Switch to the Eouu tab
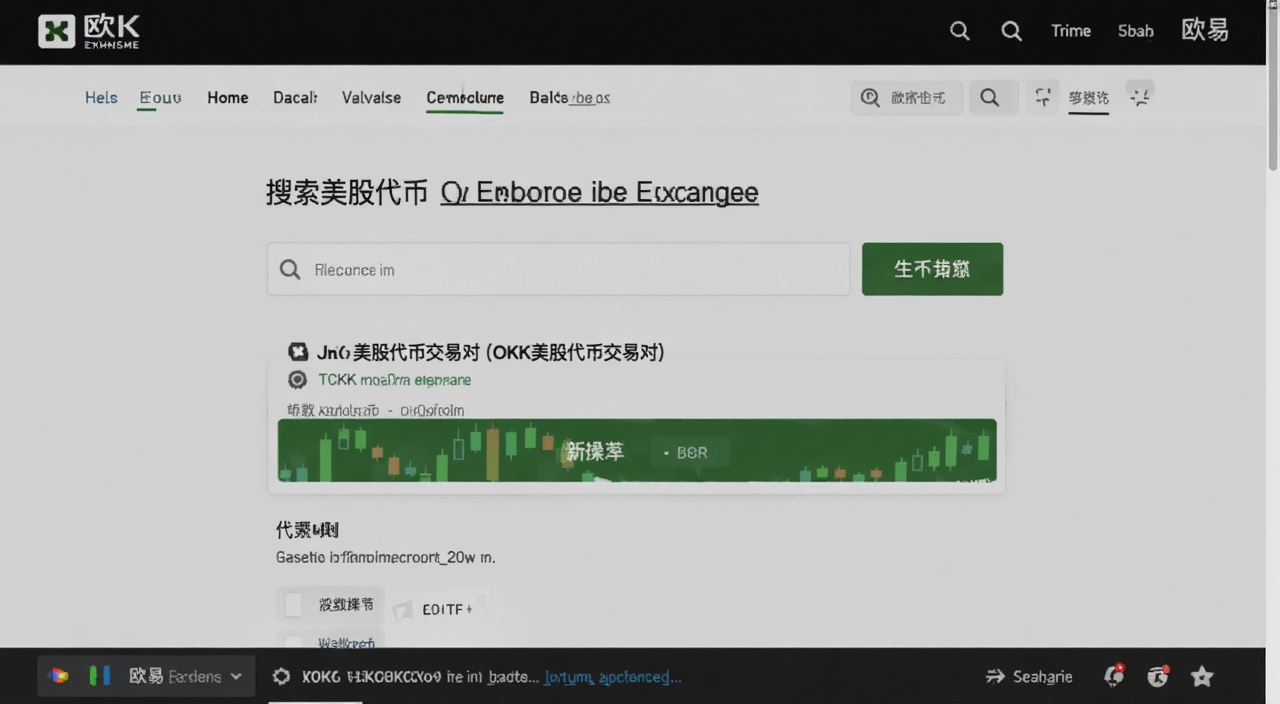 (x=160, y=97)
